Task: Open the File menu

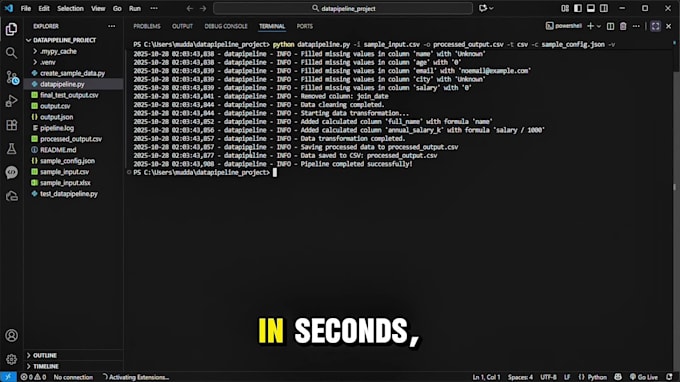Action: pyautogui.click(x=26, y=8)
